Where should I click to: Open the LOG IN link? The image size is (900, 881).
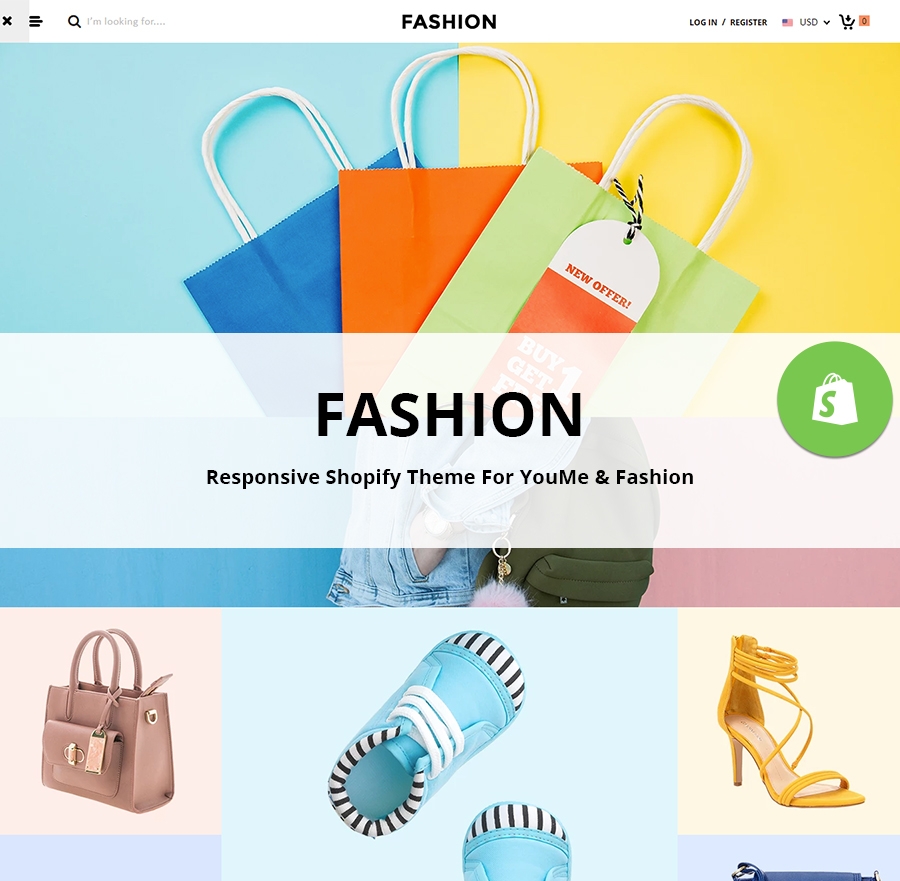coord(703,22)
